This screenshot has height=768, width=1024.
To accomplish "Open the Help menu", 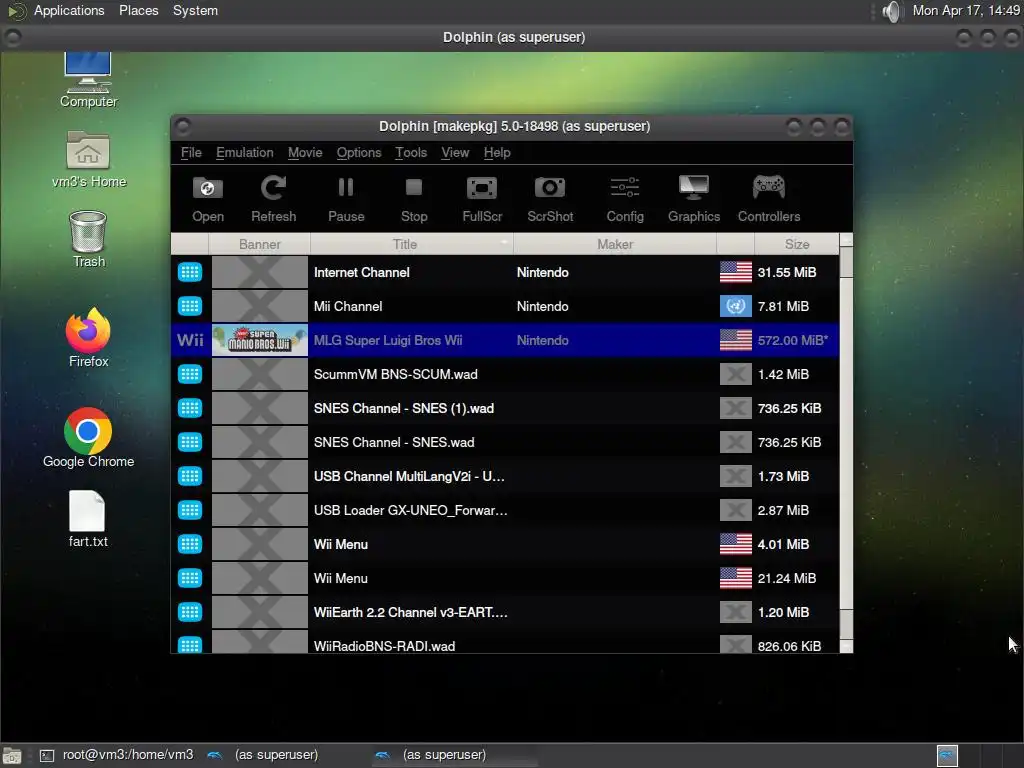I will (x=497, y=152).
